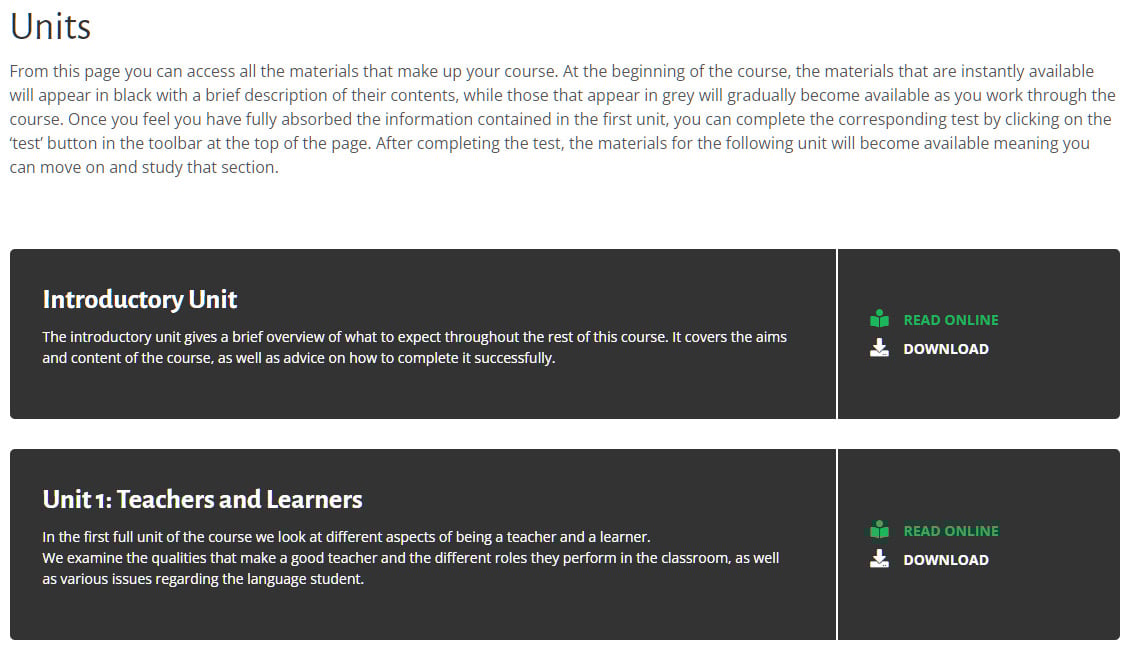Click the Introductory Unit card's action panel

tap(979, 334)
